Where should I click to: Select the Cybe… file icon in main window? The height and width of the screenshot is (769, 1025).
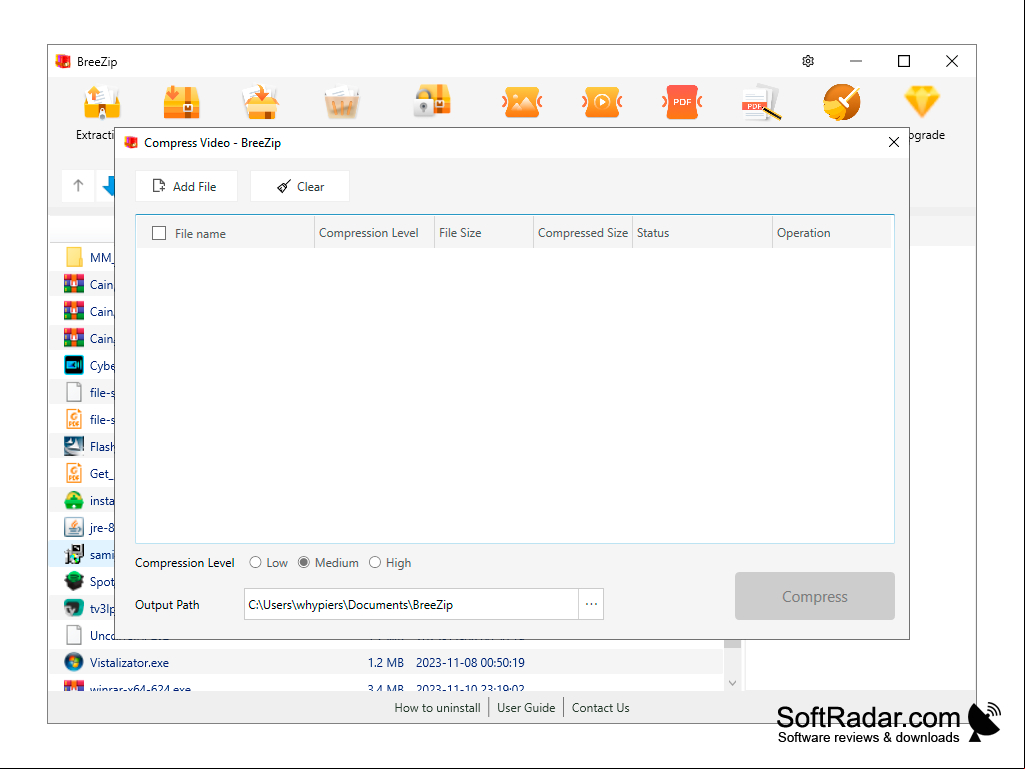pos(74,365)
